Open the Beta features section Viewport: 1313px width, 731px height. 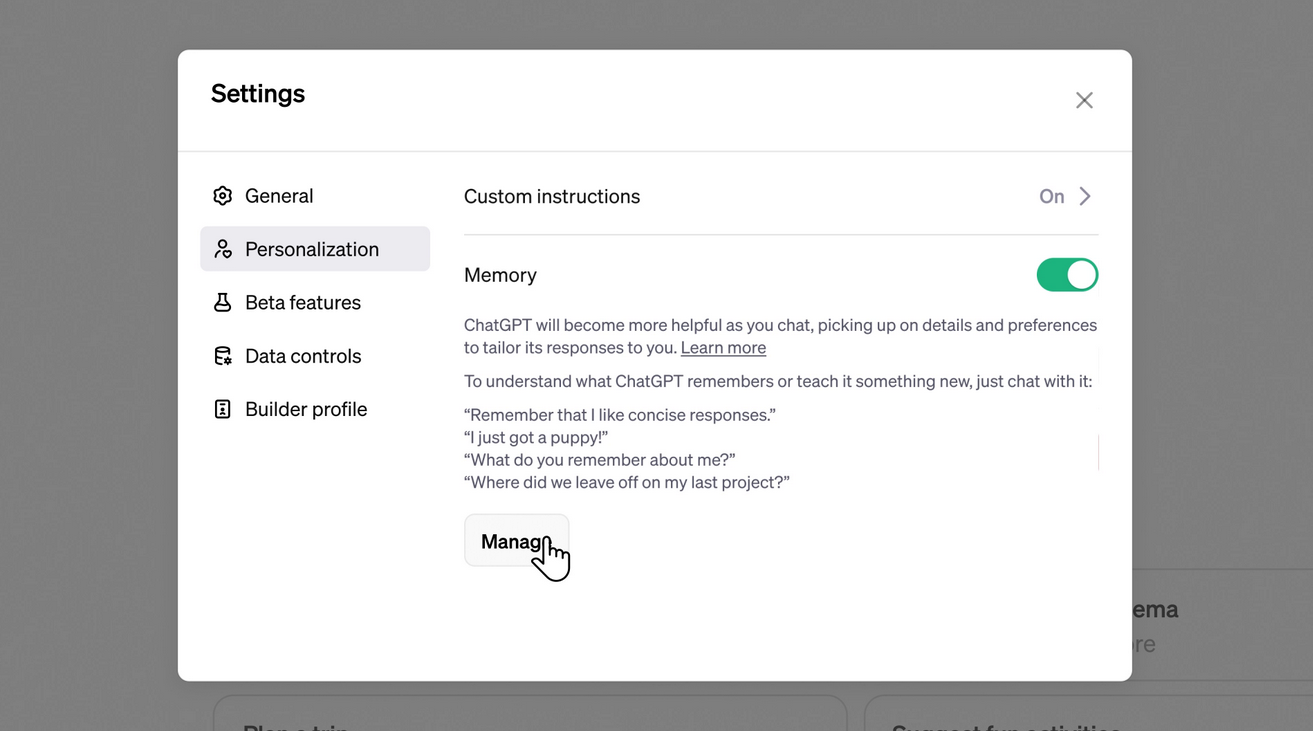point(302,302)
